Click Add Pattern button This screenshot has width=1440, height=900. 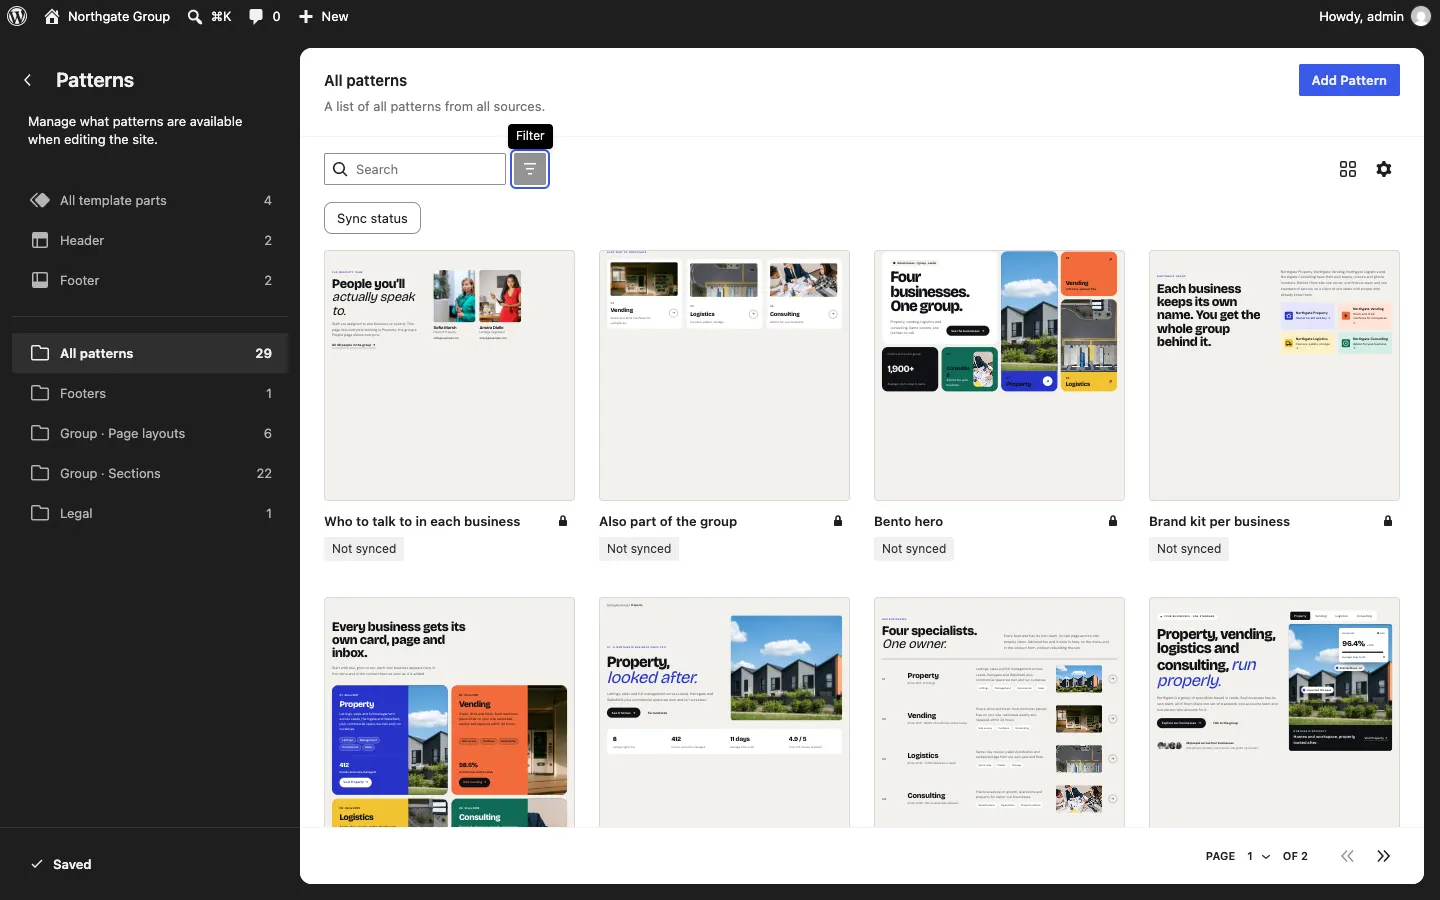point(1349,80)
